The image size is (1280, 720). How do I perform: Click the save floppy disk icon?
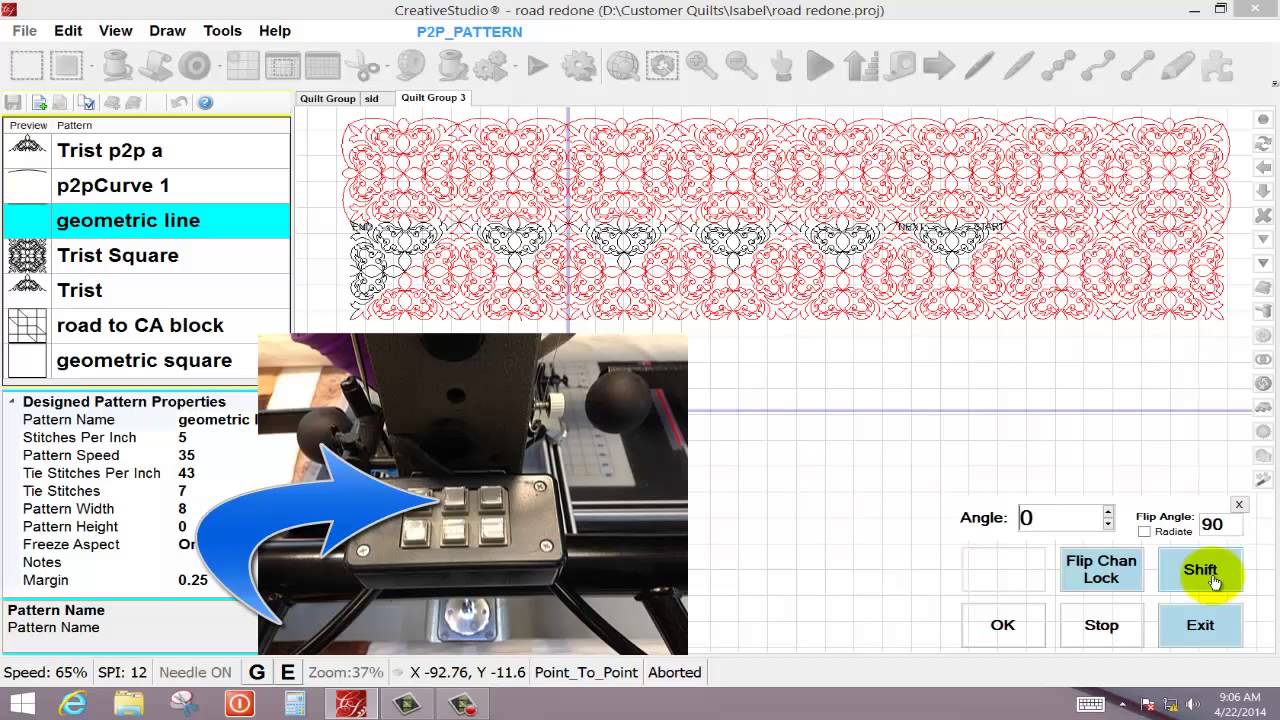pyautogui.click(x=13, y=102)
